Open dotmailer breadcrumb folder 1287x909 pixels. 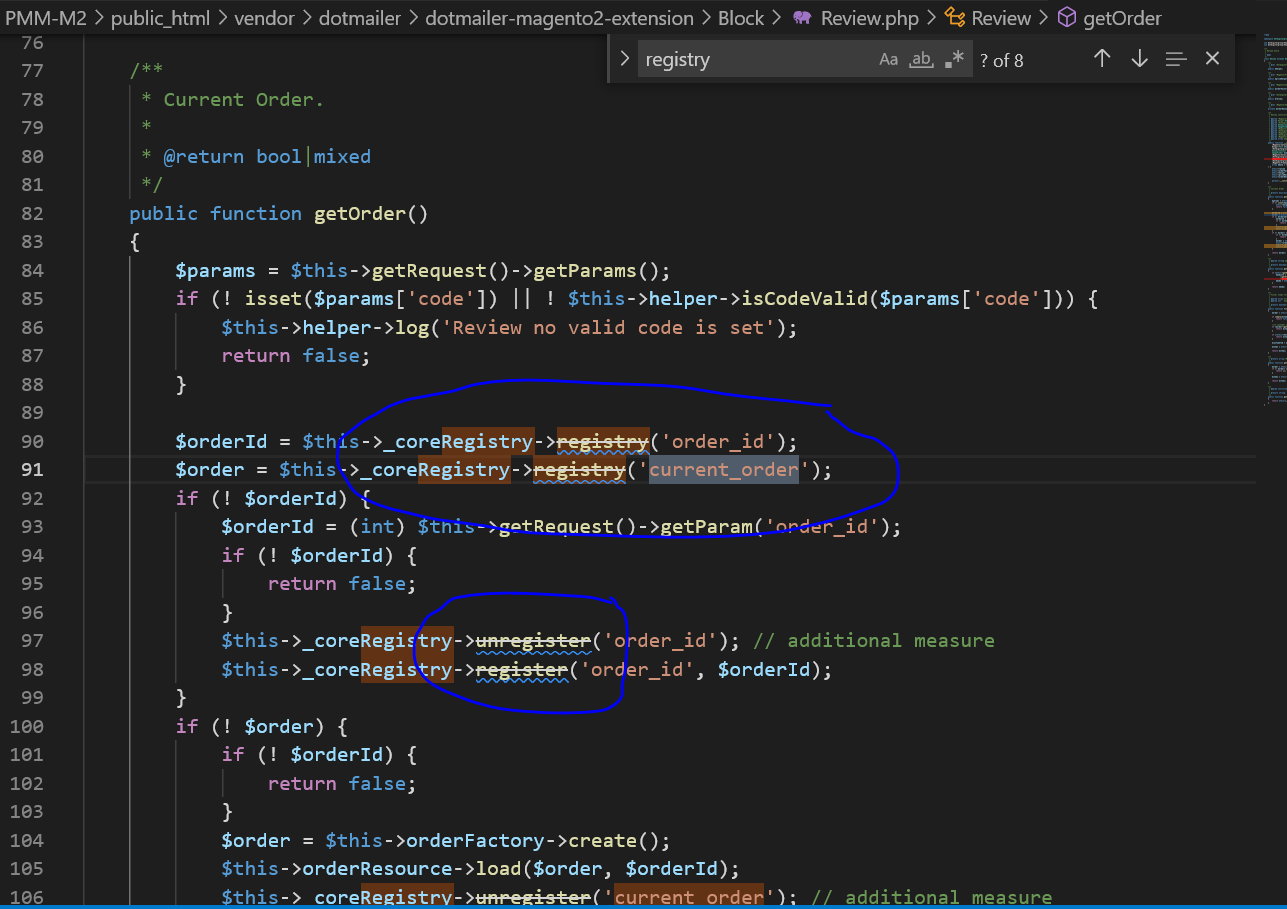coord(360,18)
